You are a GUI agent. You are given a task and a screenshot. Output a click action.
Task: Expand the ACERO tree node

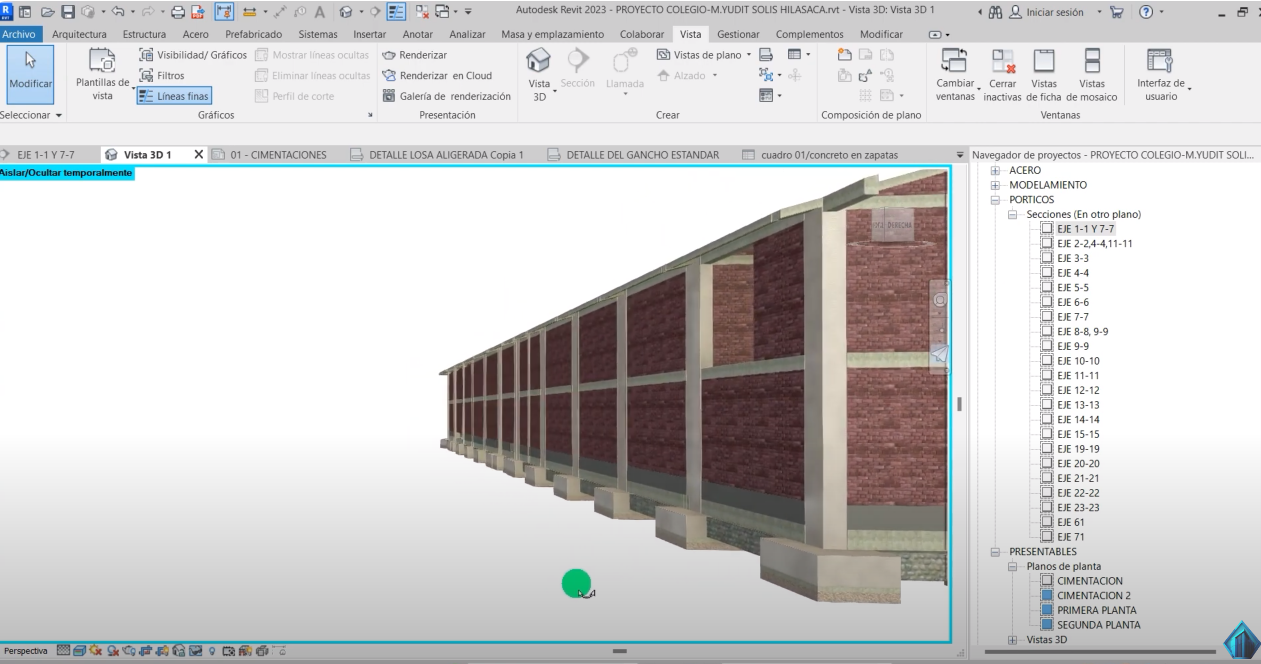click(x=996, y=171)
